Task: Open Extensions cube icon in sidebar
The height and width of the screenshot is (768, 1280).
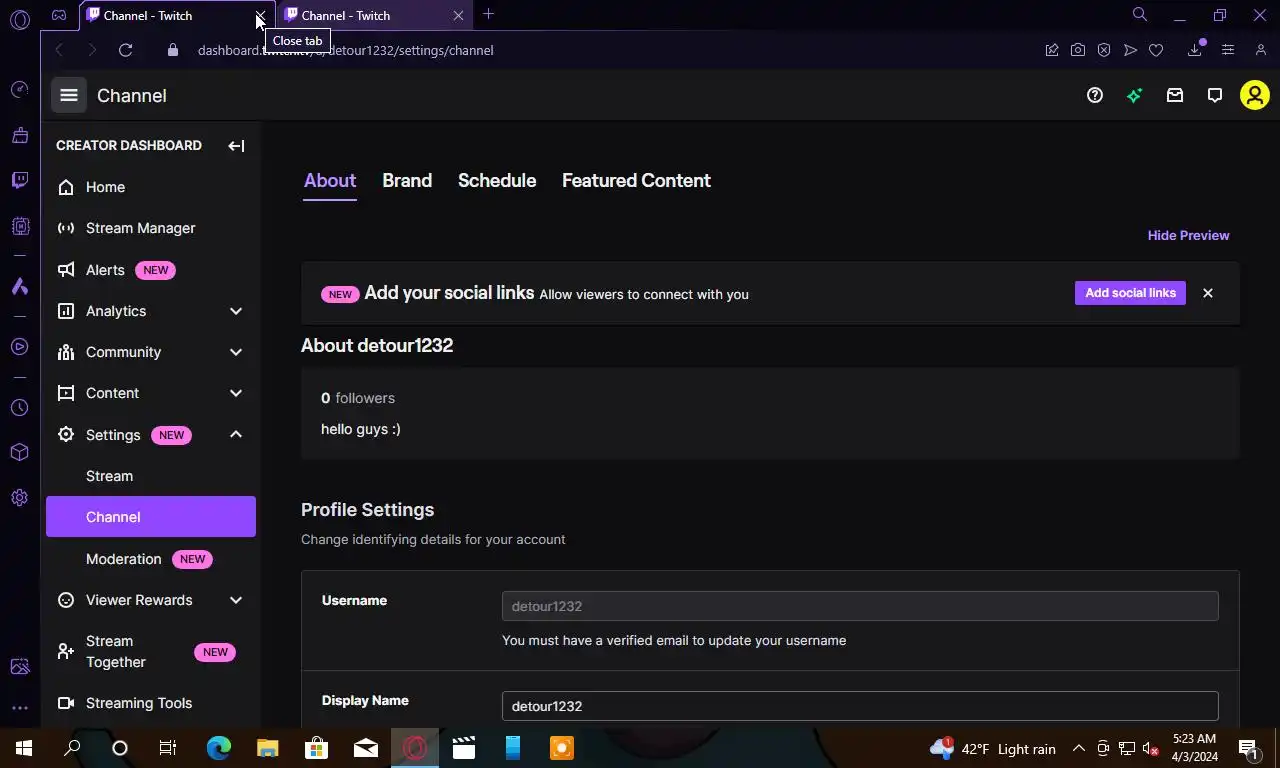Action: [19, 452]
